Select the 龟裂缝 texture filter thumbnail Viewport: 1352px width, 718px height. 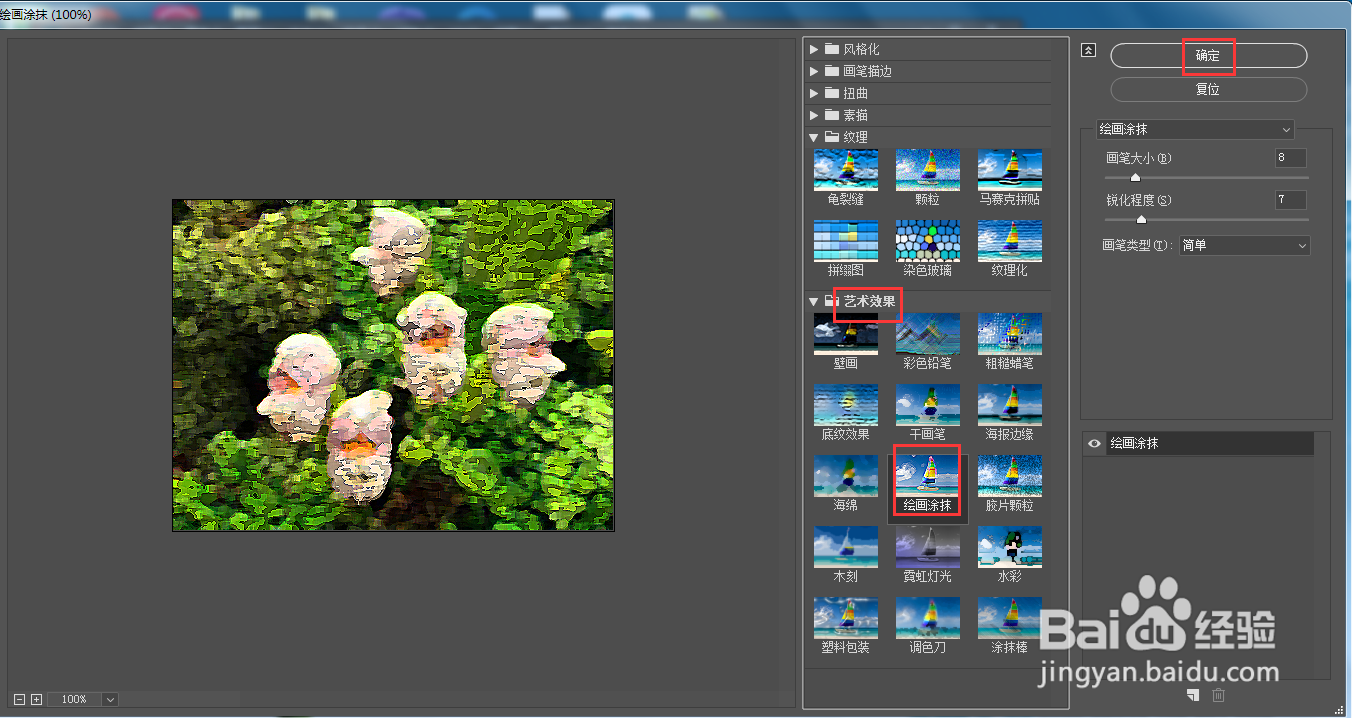(846, 170)
